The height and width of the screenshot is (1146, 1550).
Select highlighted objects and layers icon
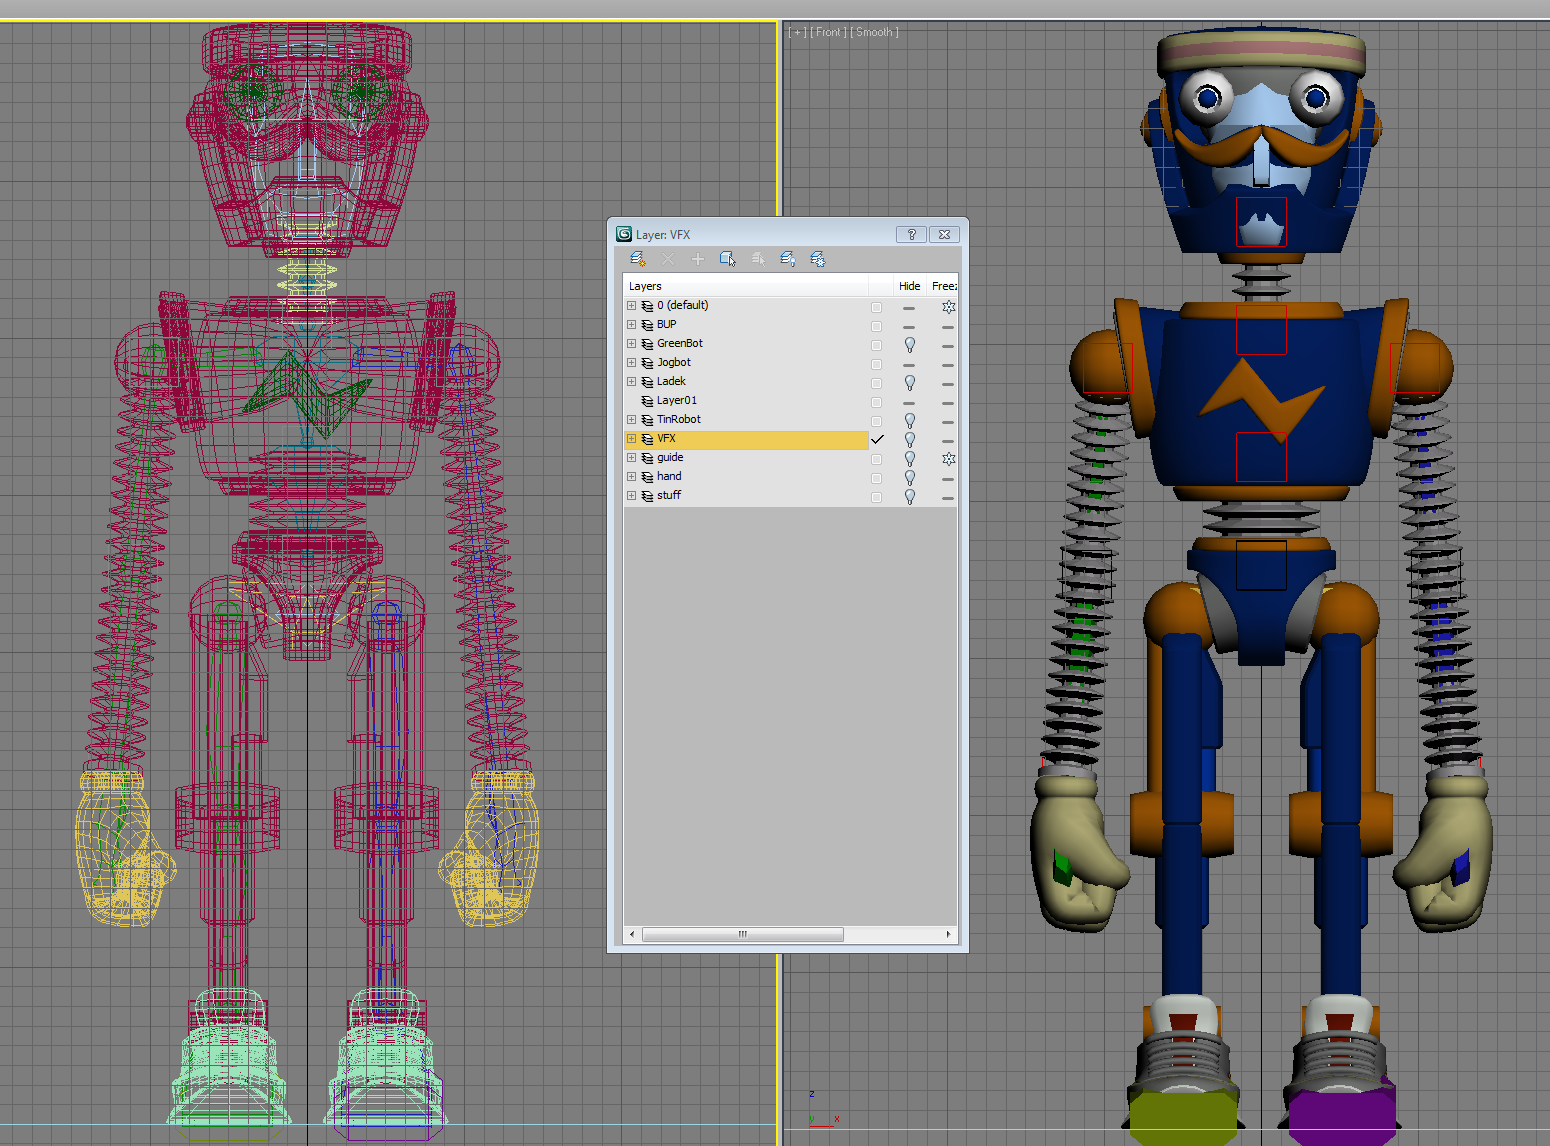point(728,260)
